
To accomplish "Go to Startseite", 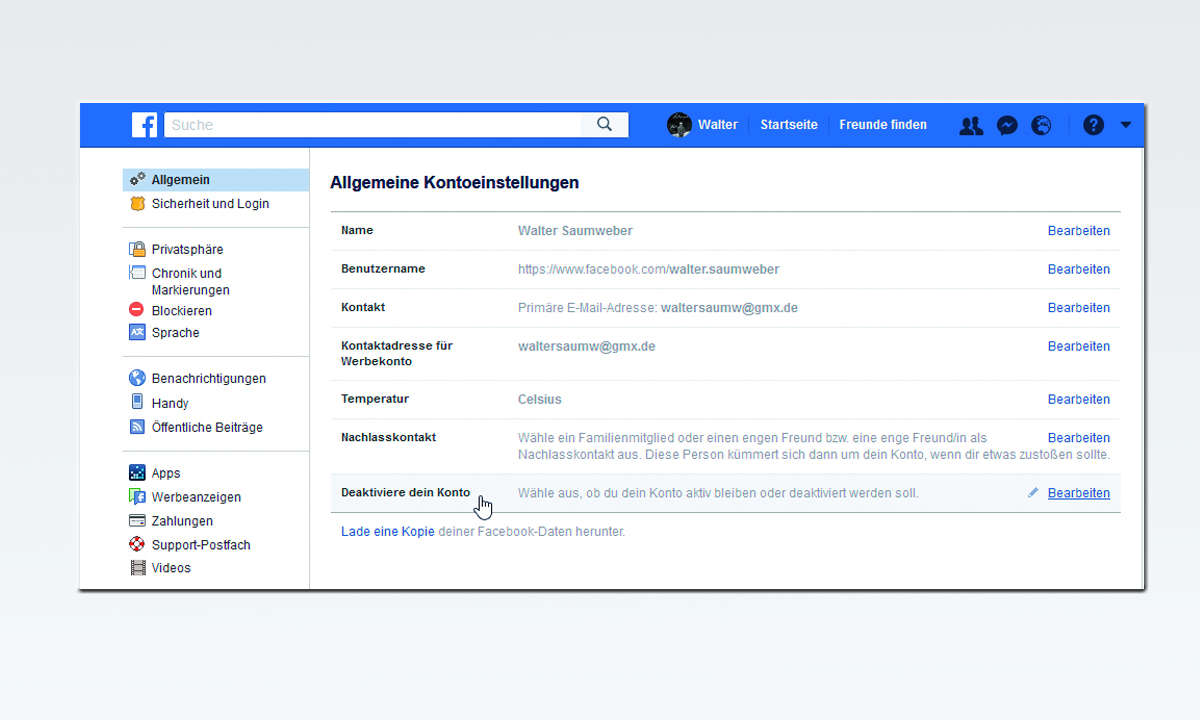I will [789, 125].
